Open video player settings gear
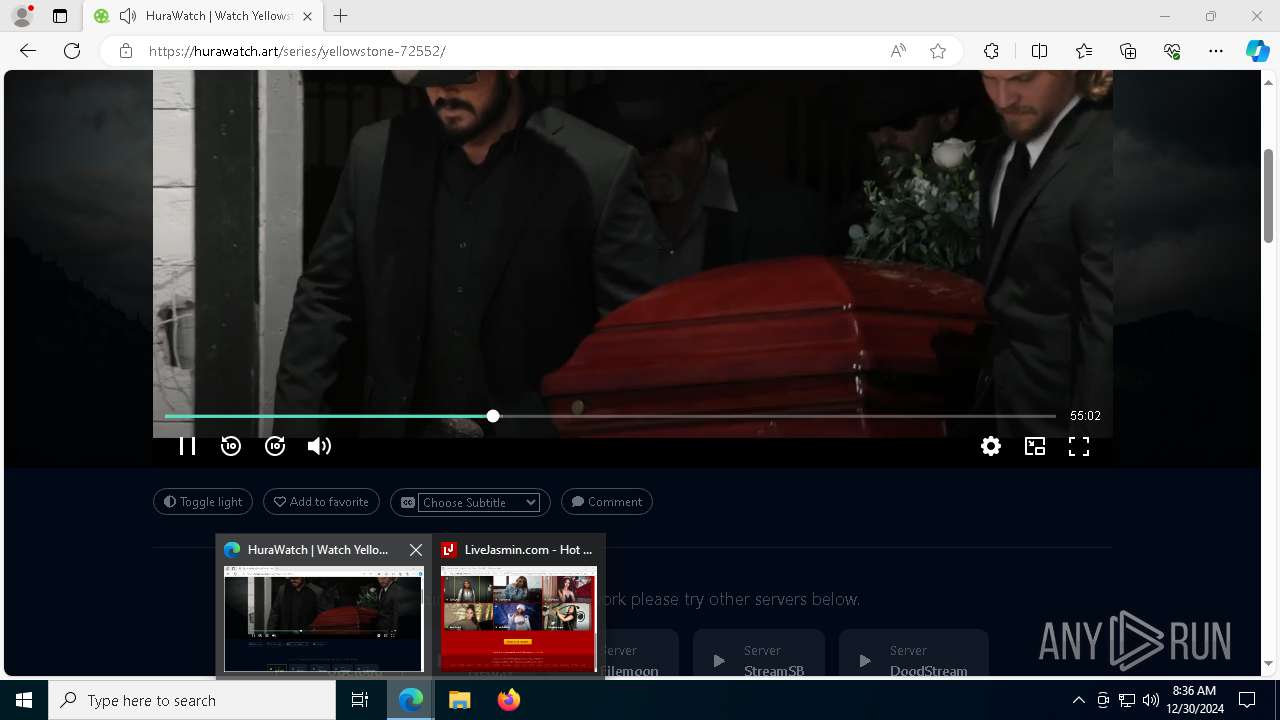The image size is (1280, 720). click(x=991, y=446)
